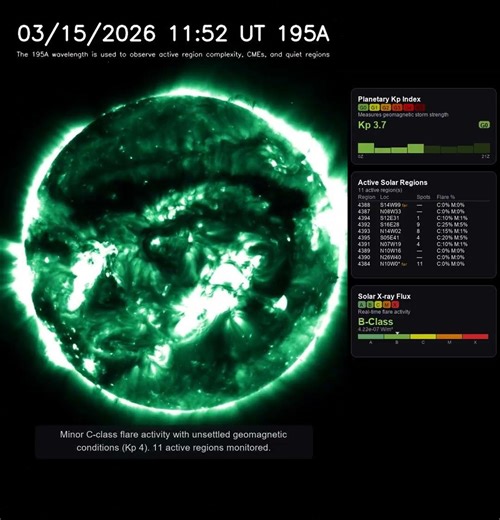Image resolution: width=500 pixels, height=520 pixels.
Task: Select region row 4393
Action: click(423, 231)
